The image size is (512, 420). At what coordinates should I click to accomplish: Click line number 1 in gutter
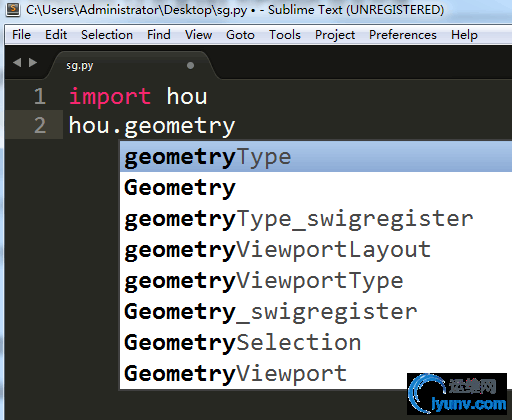click(40, 96)
